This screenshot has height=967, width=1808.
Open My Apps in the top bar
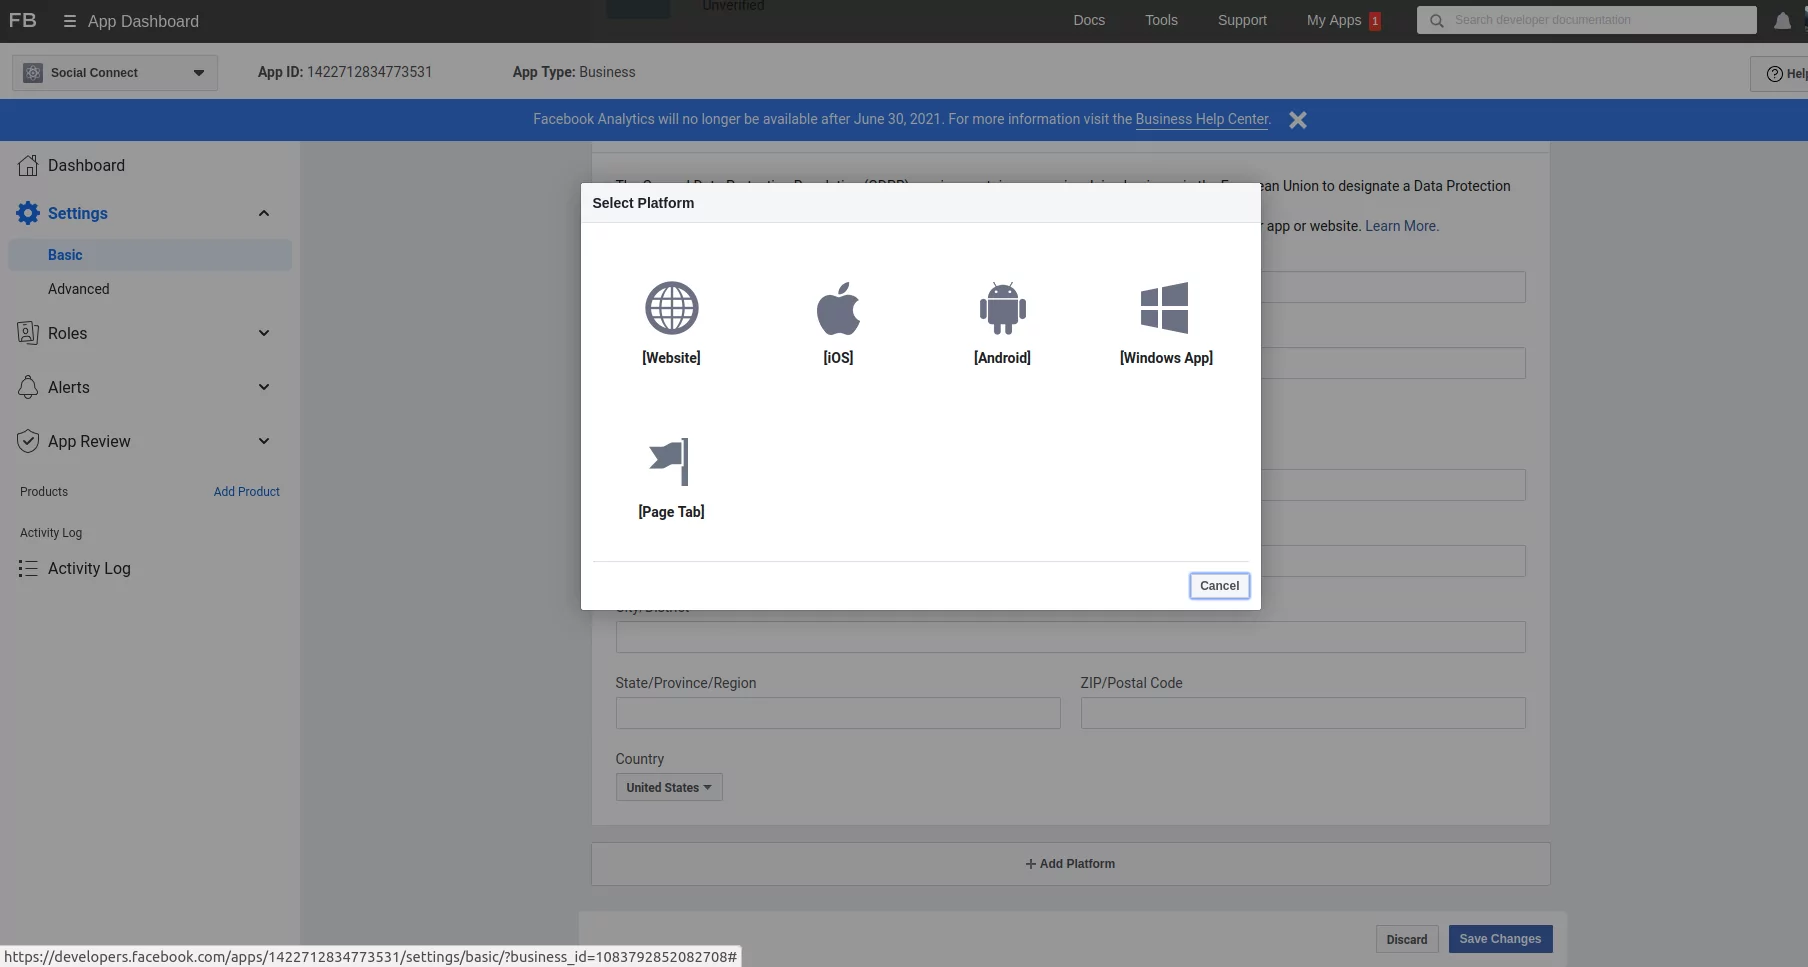(x=1334, y=20)
